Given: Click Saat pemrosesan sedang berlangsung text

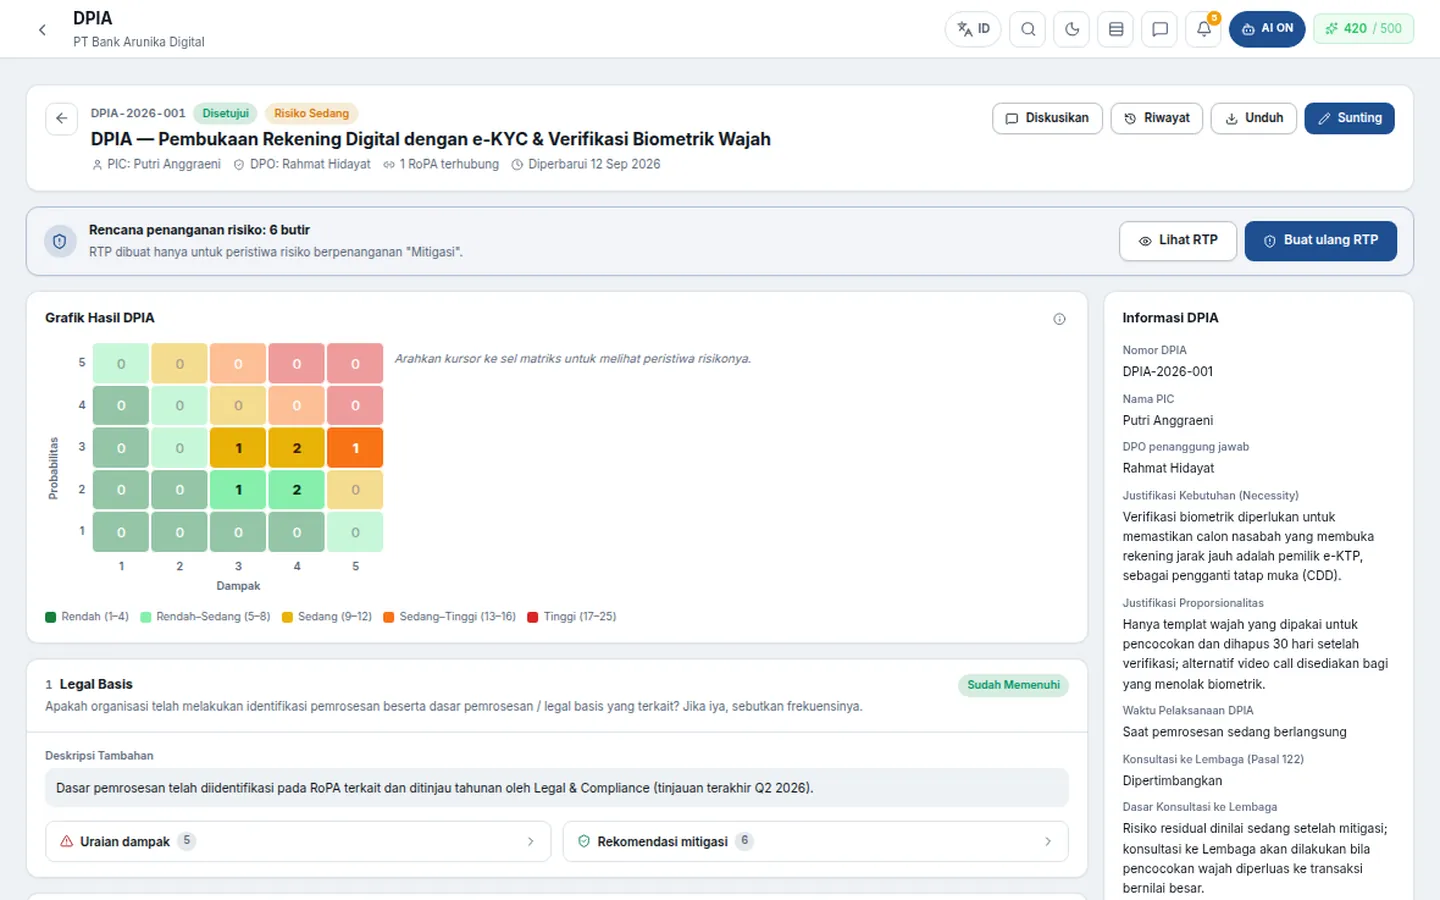Looking at the screenshot, I should 1234,732.
